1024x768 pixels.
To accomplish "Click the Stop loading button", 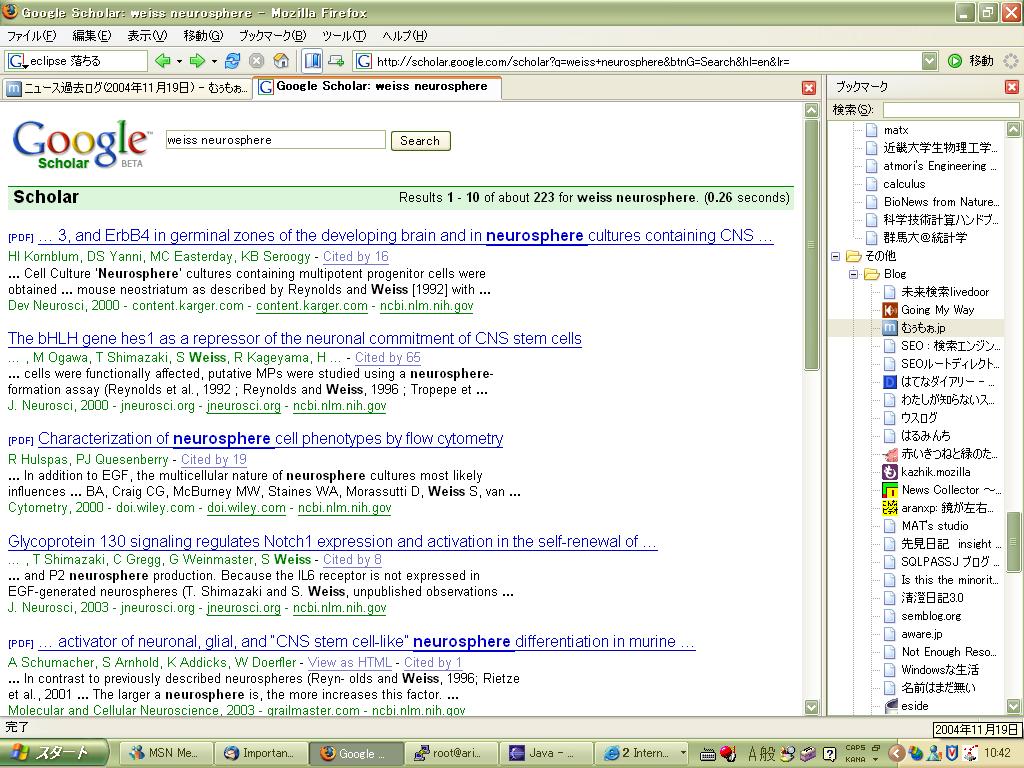I will (x=257, y=61).
